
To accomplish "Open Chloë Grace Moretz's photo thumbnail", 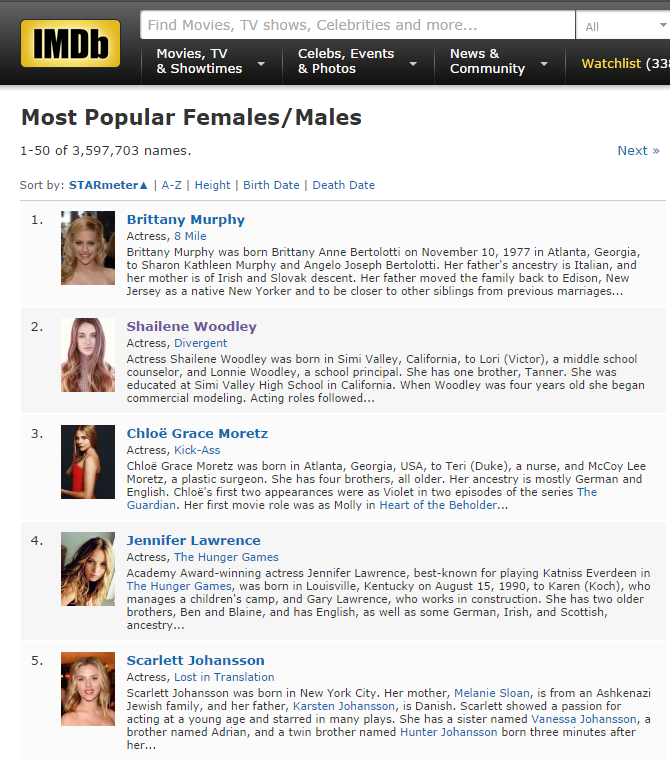I will click(88, 462).
